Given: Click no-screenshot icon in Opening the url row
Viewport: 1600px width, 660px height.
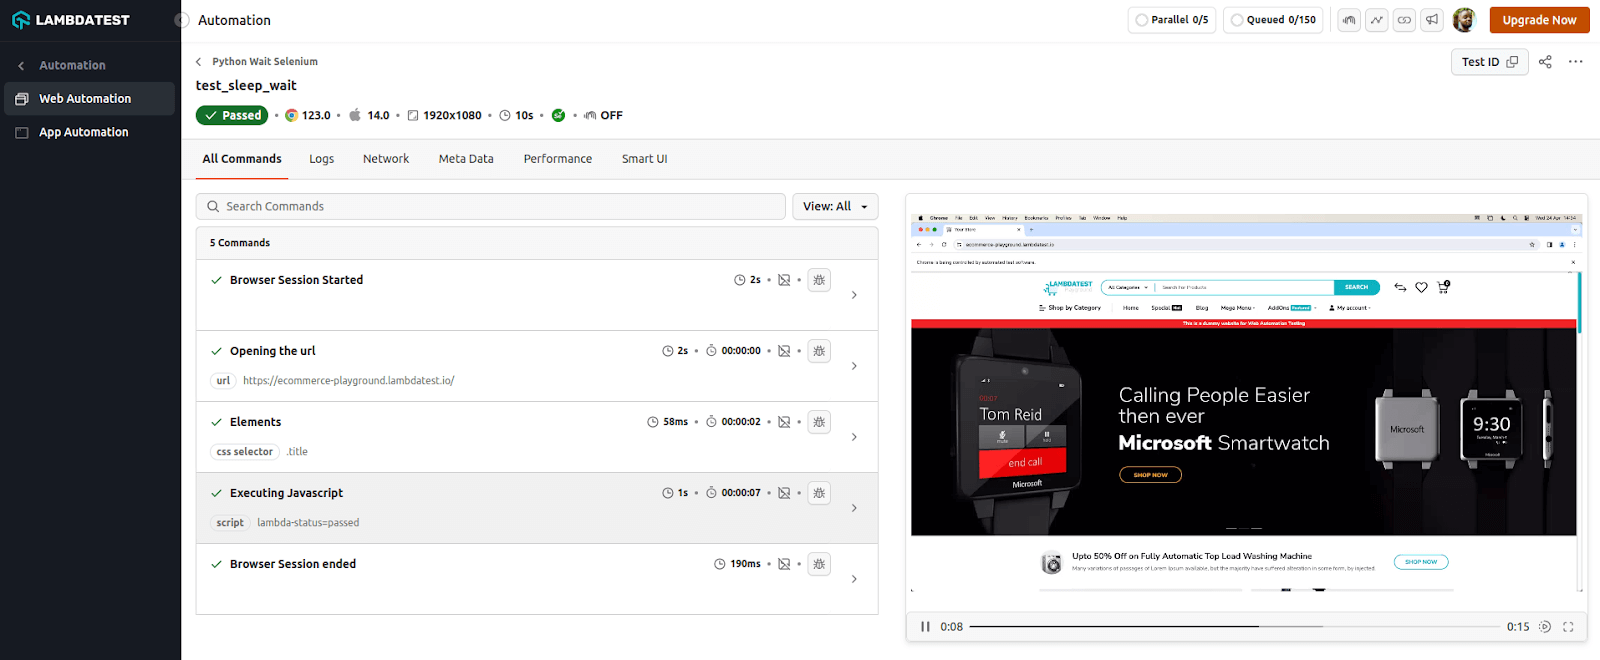Looking at the screenshot, I should (x=784, y=351).
